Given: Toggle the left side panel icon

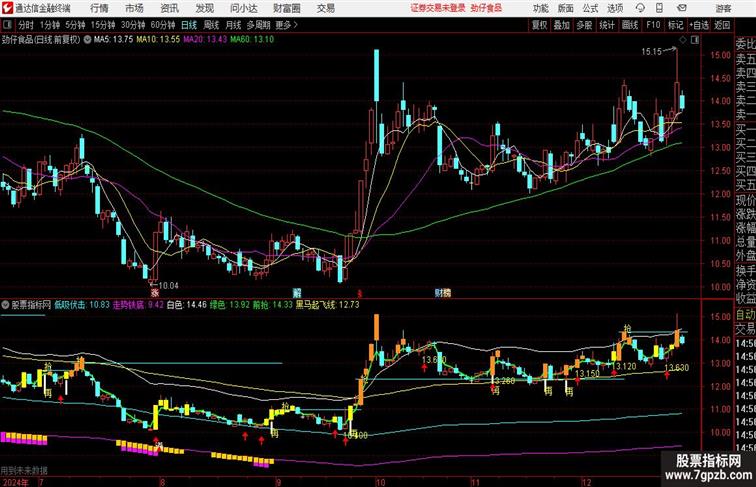Looking at the screenshot, I should click(7, 25).
